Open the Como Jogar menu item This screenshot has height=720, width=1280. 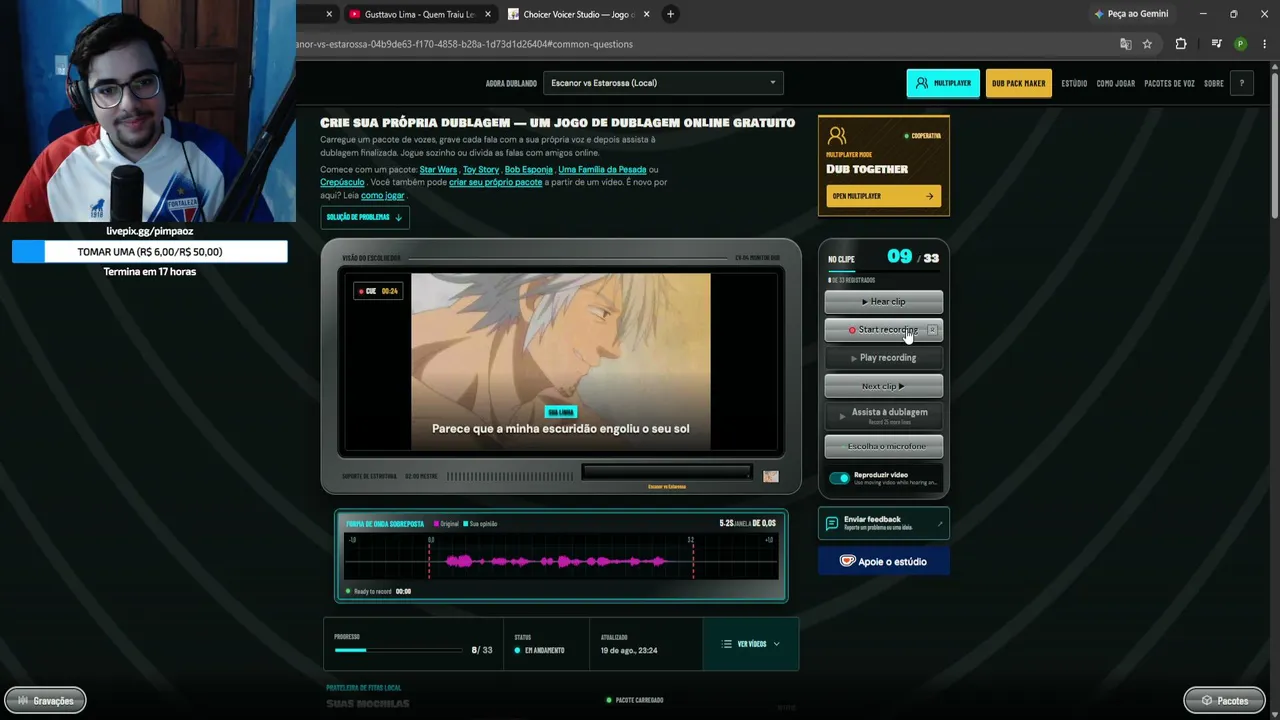1115,84
